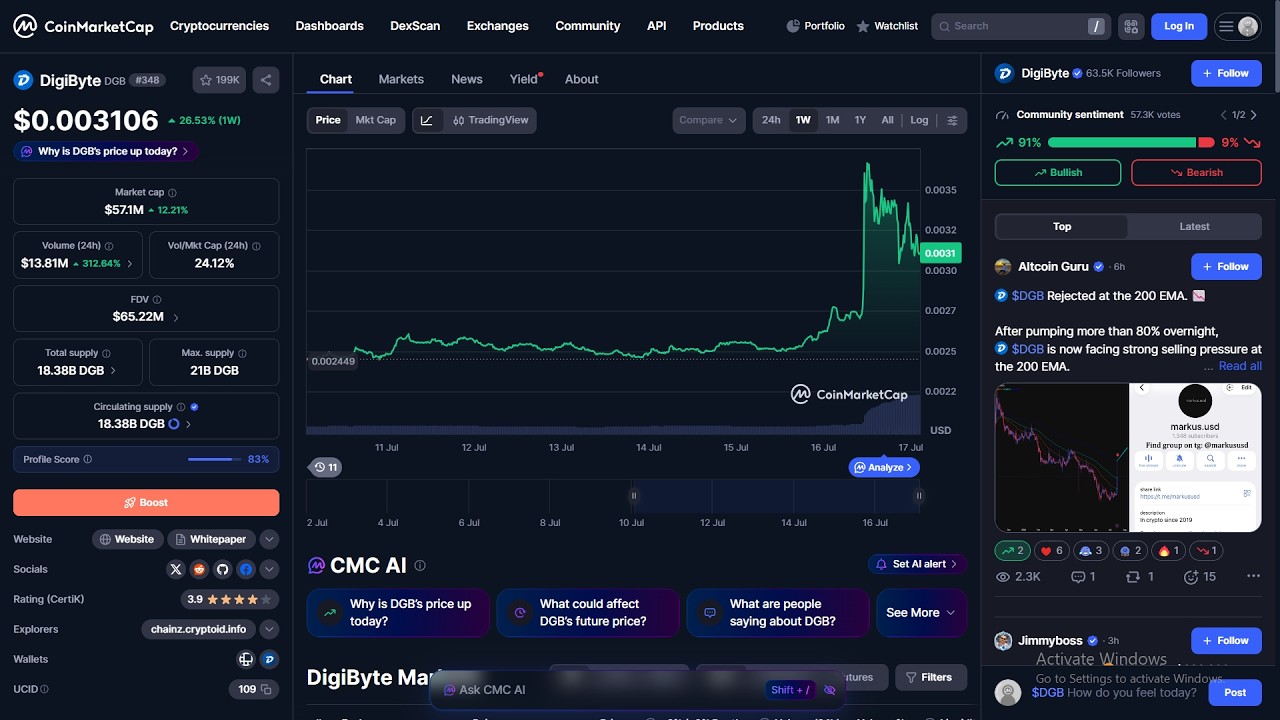Image resolution: width=1280 pixels, height=720 pixels.
Task: Share DigiByte page via share icon
Action: (x=266, y=80)
